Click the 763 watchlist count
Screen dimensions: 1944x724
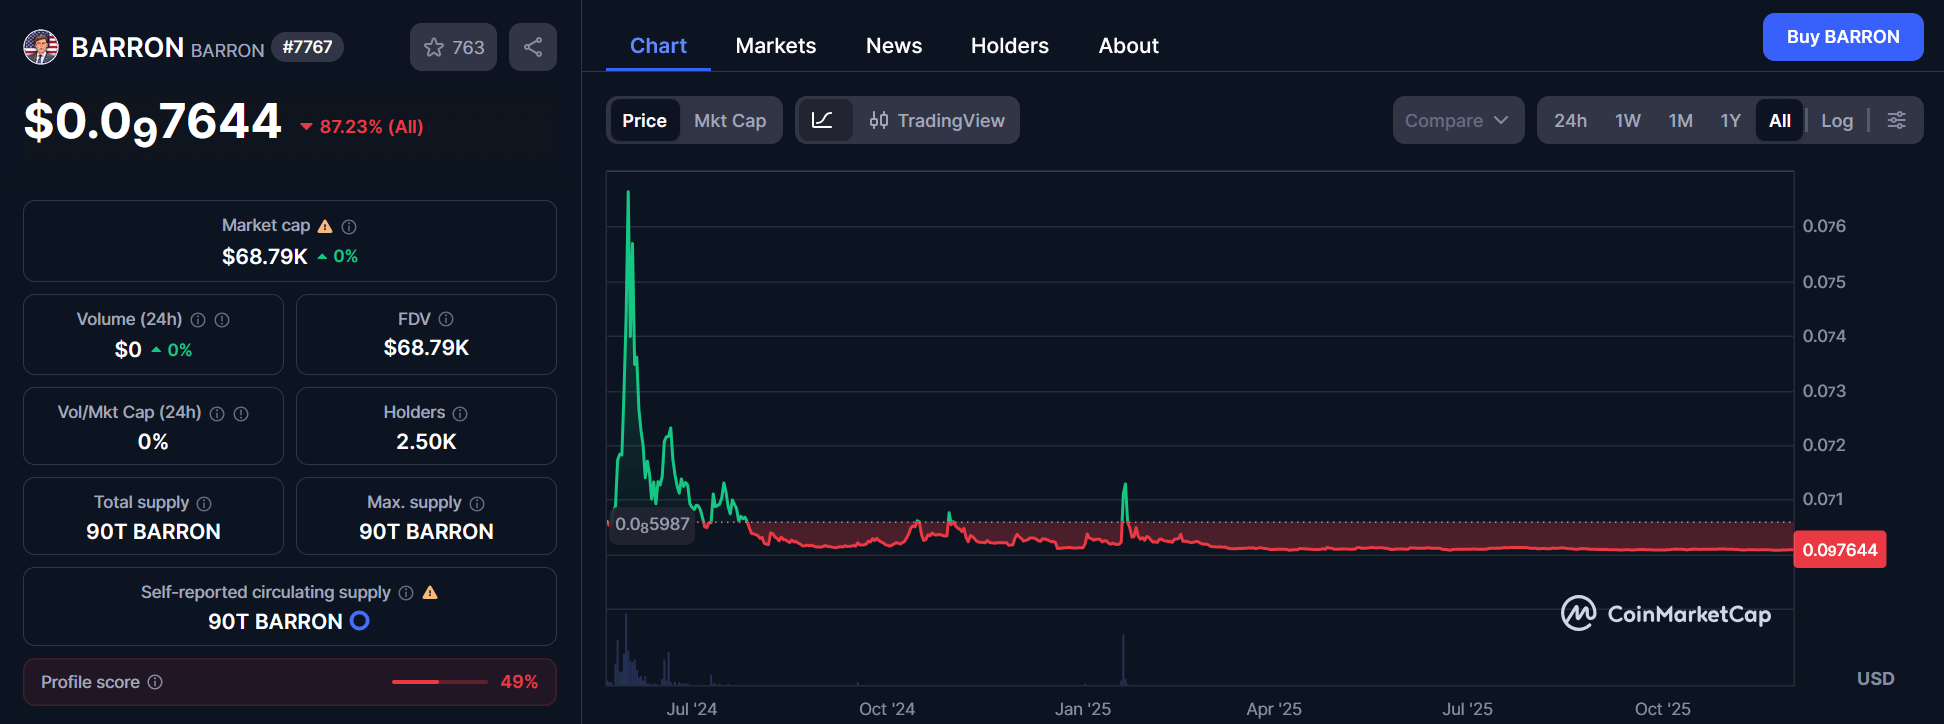tap(468, 48)
